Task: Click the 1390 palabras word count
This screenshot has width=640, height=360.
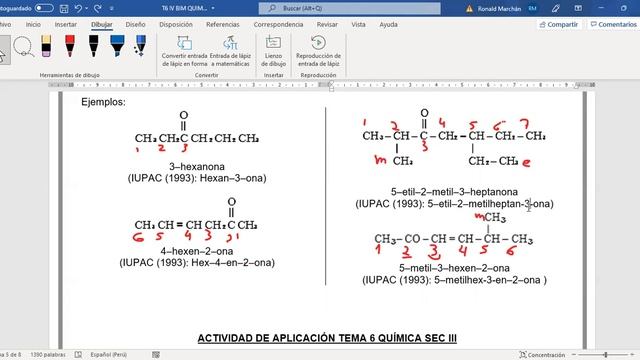Action: pos(48,355)
